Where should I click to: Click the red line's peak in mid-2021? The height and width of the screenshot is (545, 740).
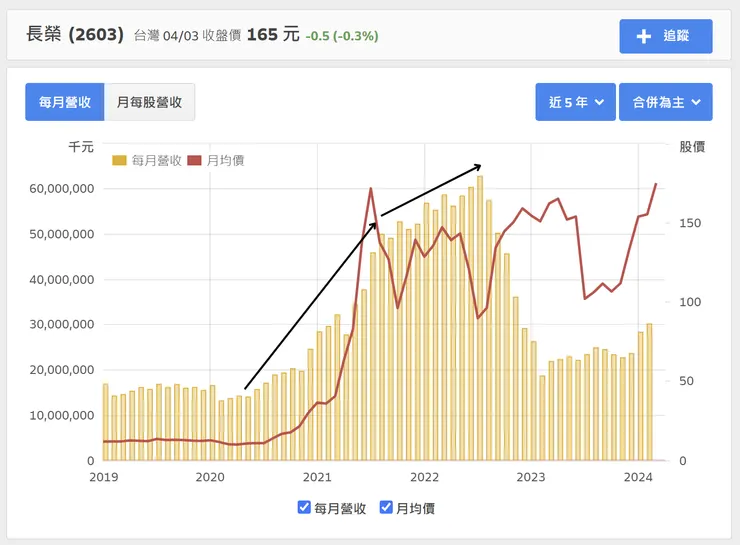tap(371, 188)
